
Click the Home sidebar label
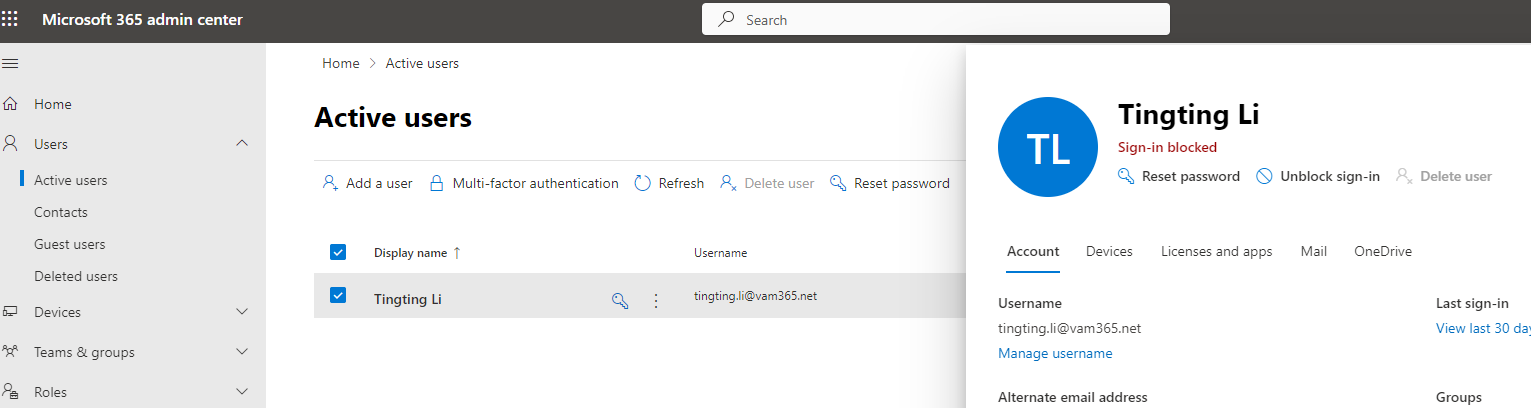53,104
